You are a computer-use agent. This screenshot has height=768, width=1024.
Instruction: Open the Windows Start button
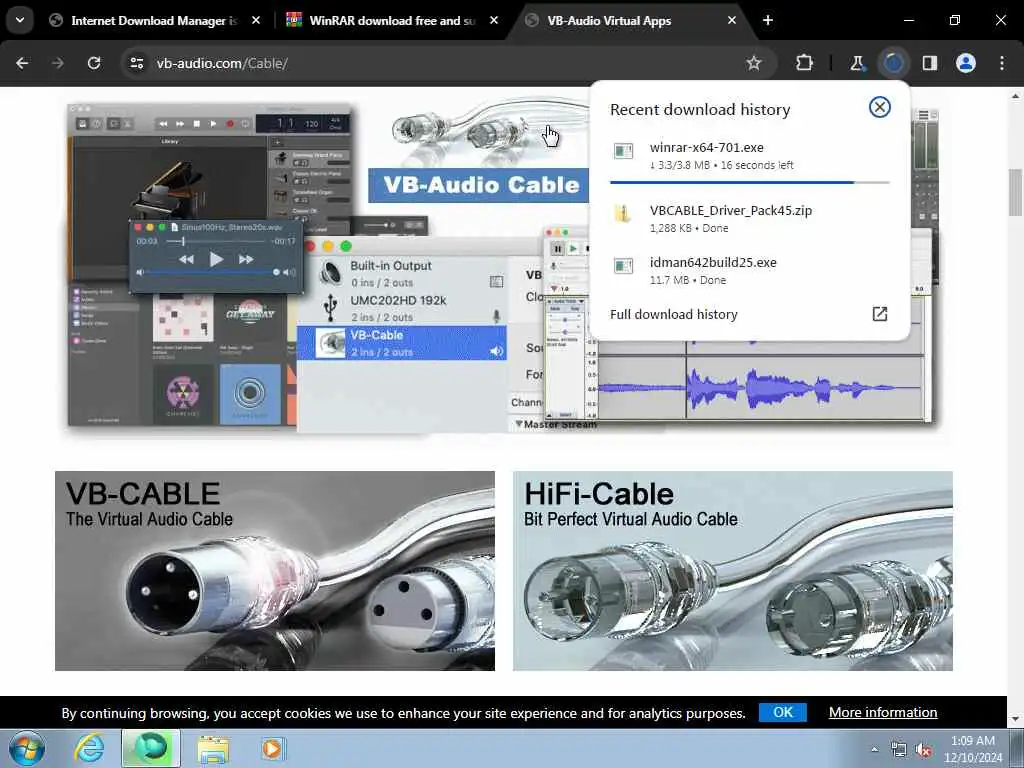(x=27, y=748)
